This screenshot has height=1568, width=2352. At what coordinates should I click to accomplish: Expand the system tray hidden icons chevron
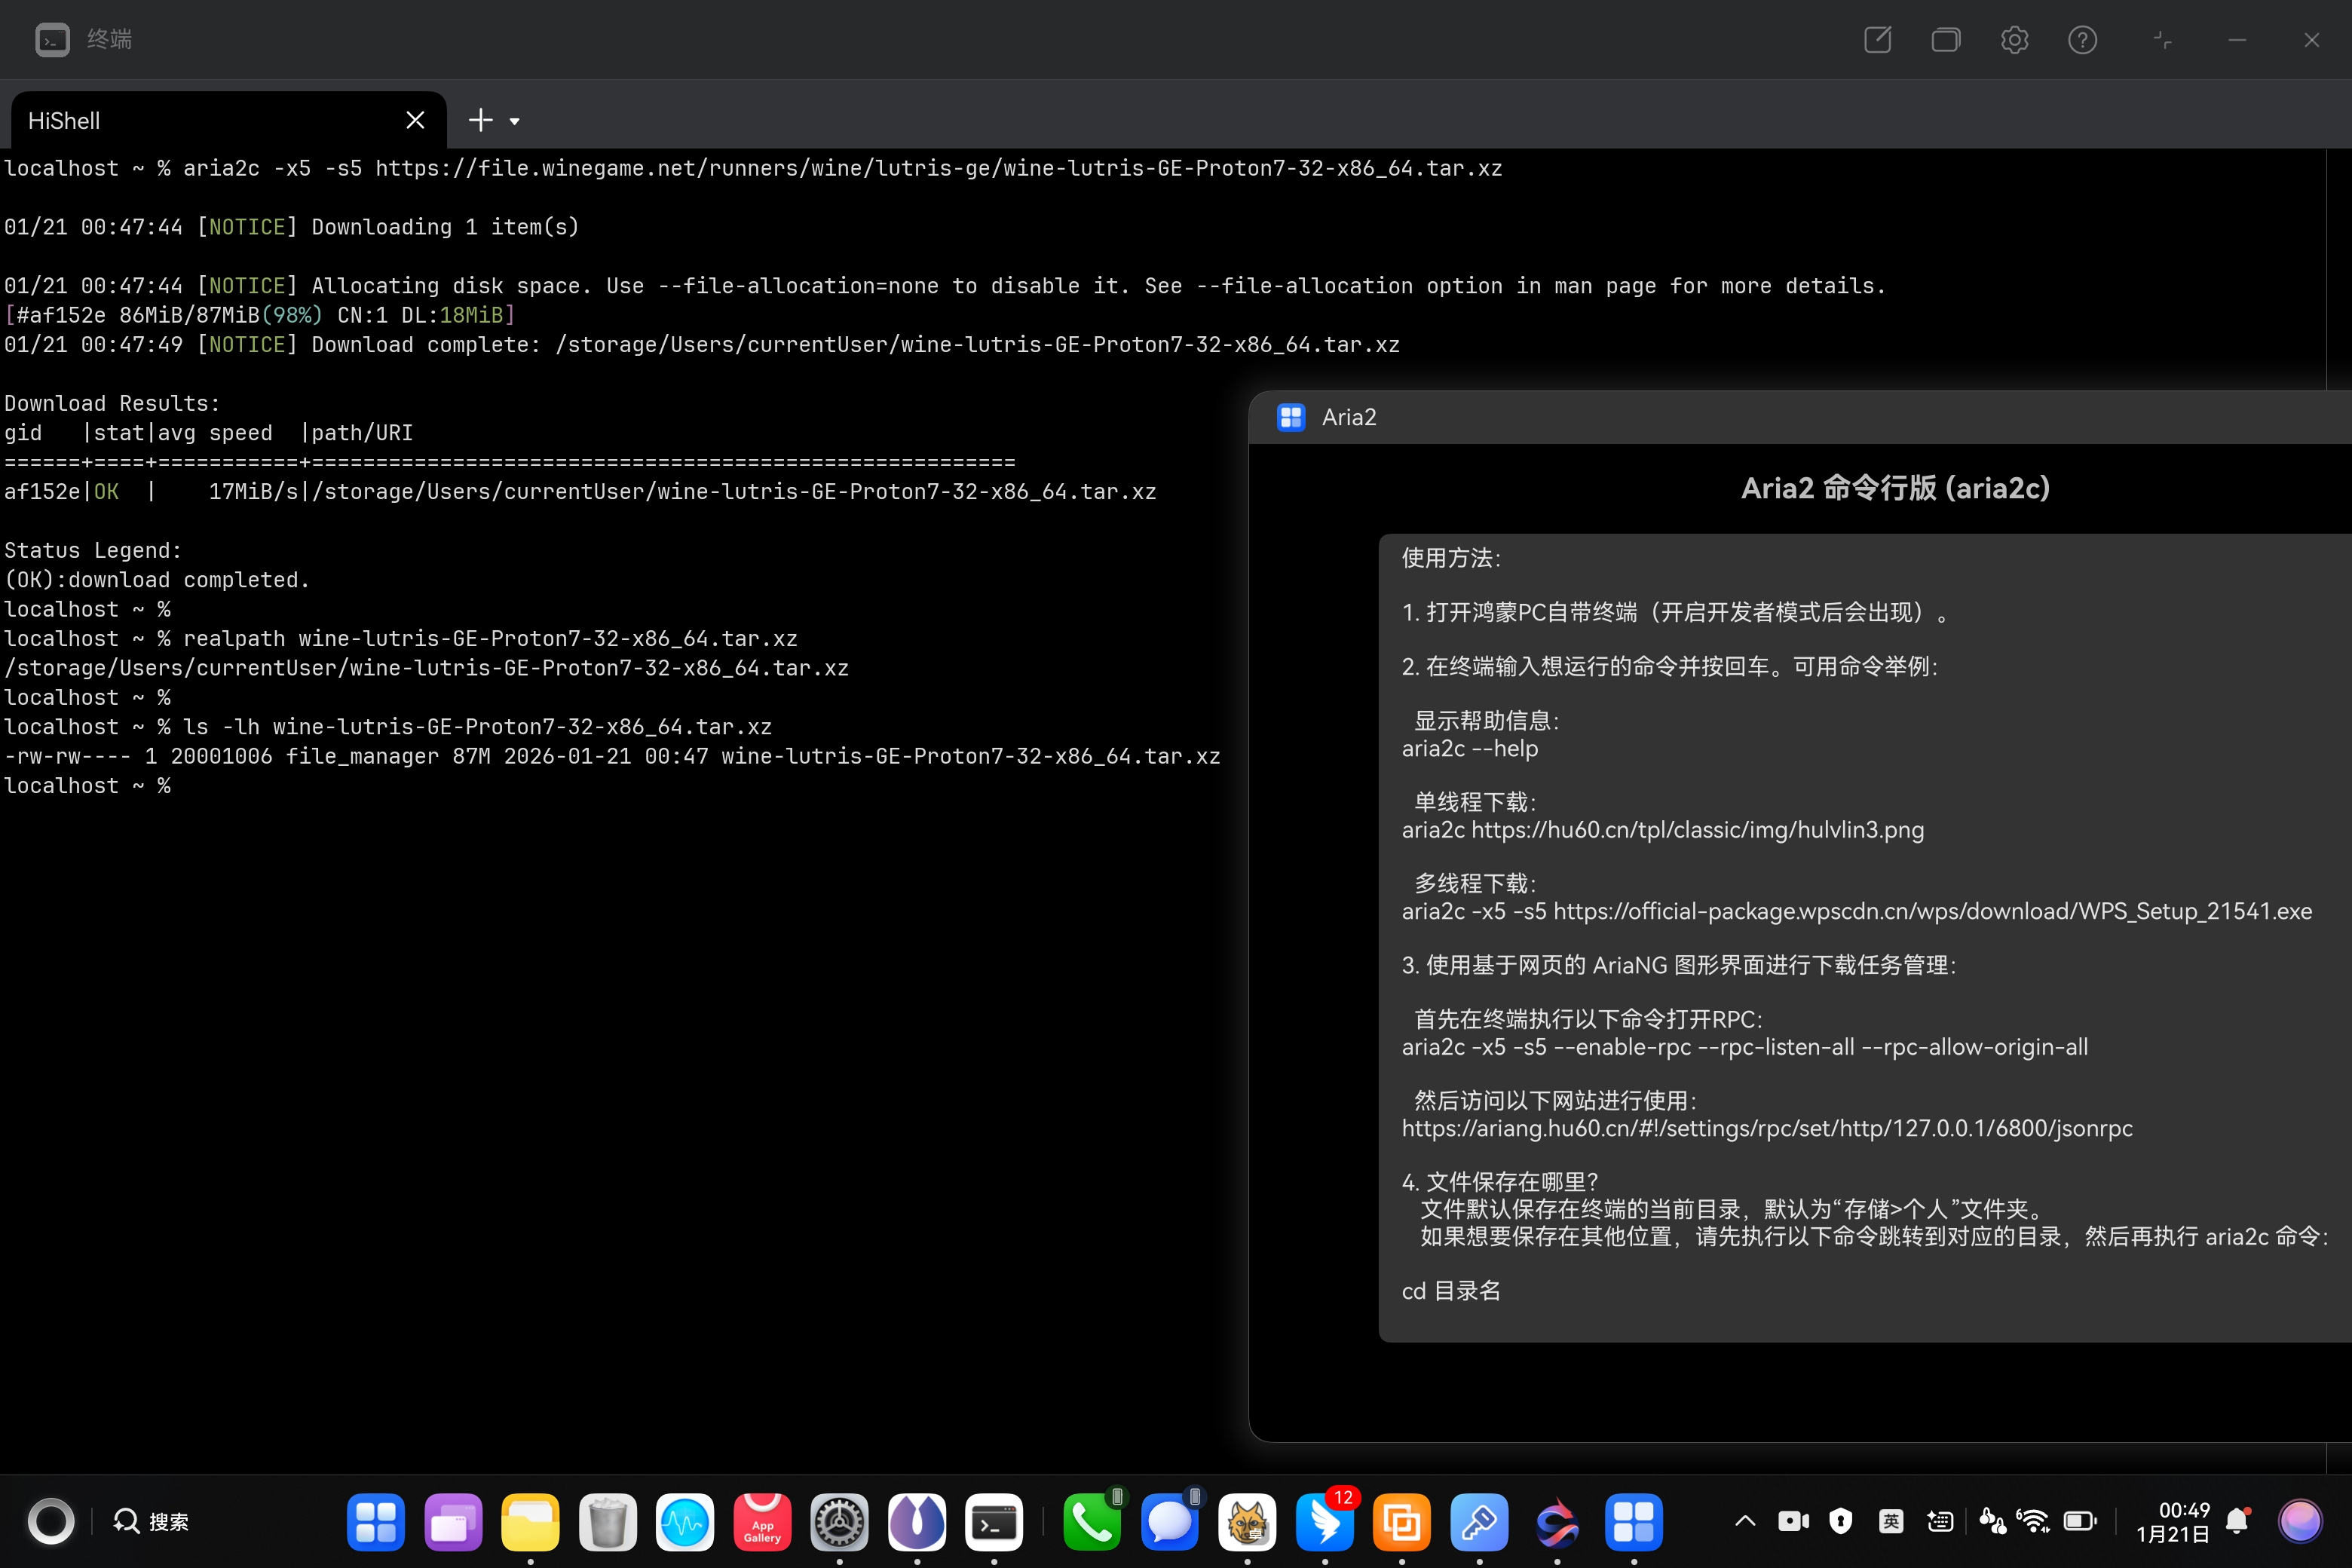click(1745, 1521)
